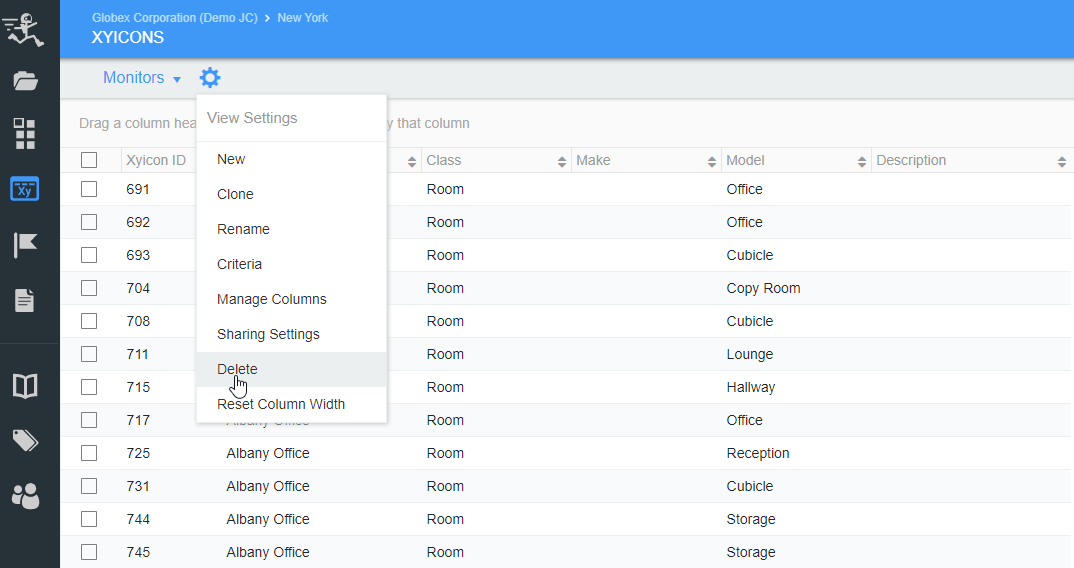Viewport: 1074px width, 568px height.
Task: Check the box for row 704
Action: [89, 288]
